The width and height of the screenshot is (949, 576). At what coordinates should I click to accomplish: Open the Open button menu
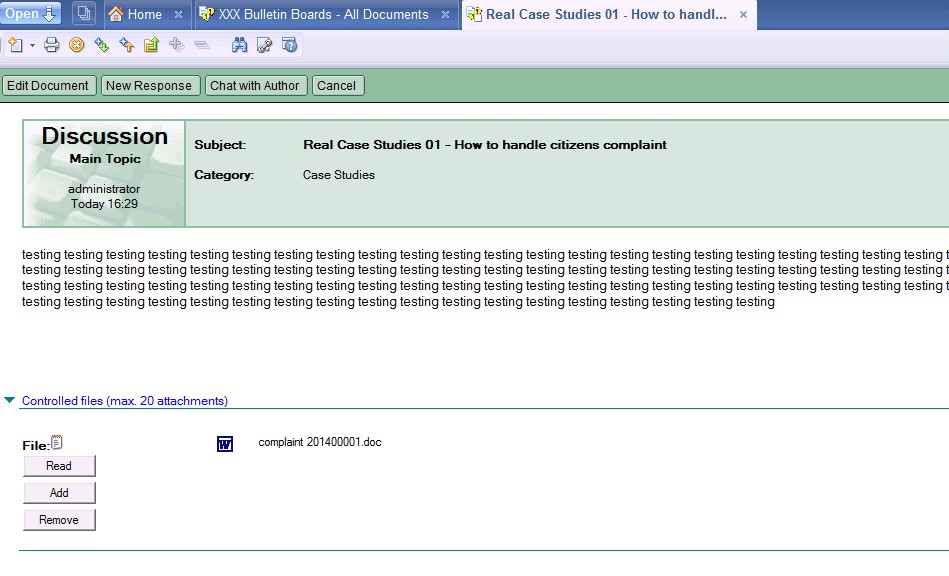point(31,14)
